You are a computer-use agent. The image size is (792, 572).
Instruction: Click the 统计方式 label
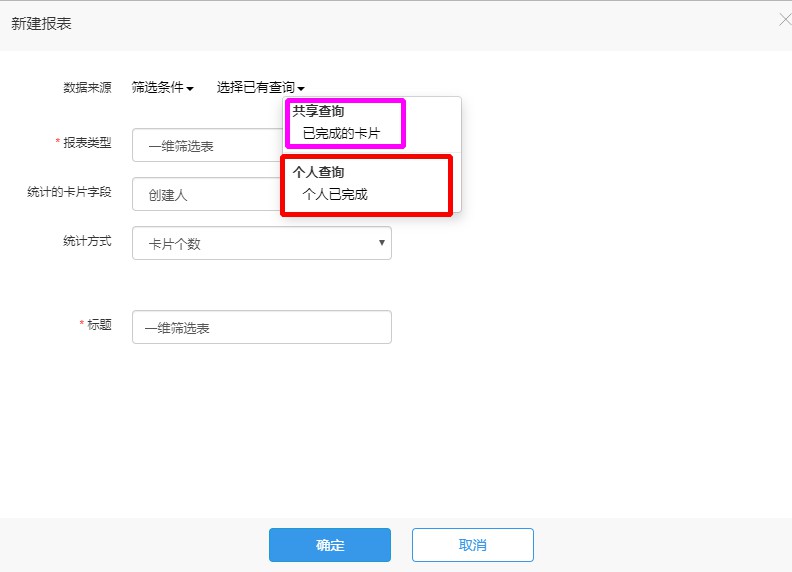pos(87,241)
